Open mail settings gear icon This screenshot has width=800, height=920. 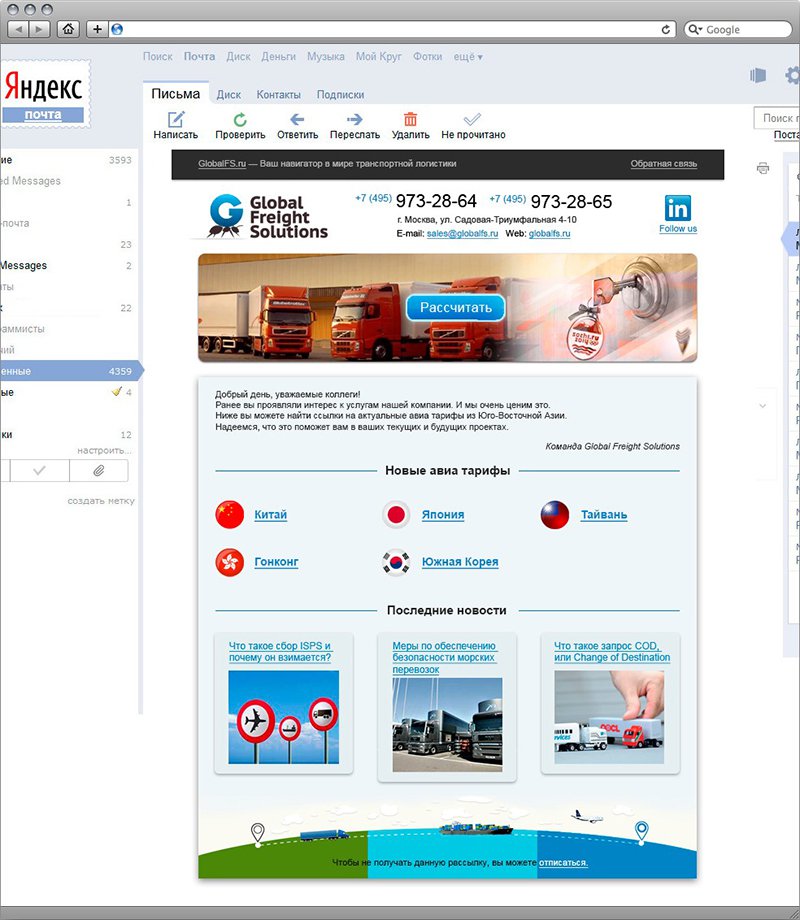tap(793, 75)
